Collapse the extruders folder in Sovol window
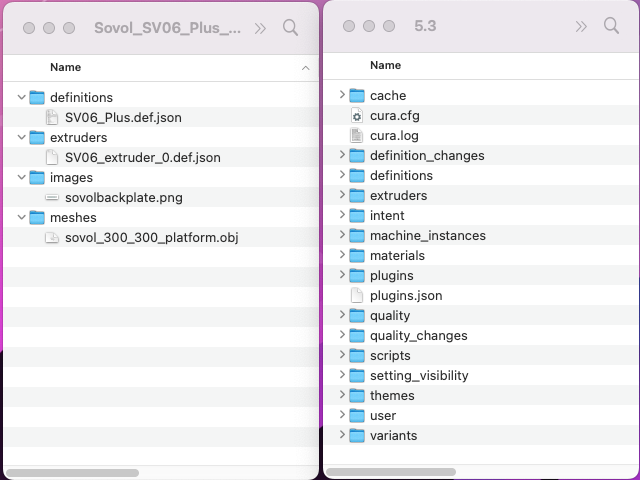This screenshot has width=640, height=480. coord(22,138)
